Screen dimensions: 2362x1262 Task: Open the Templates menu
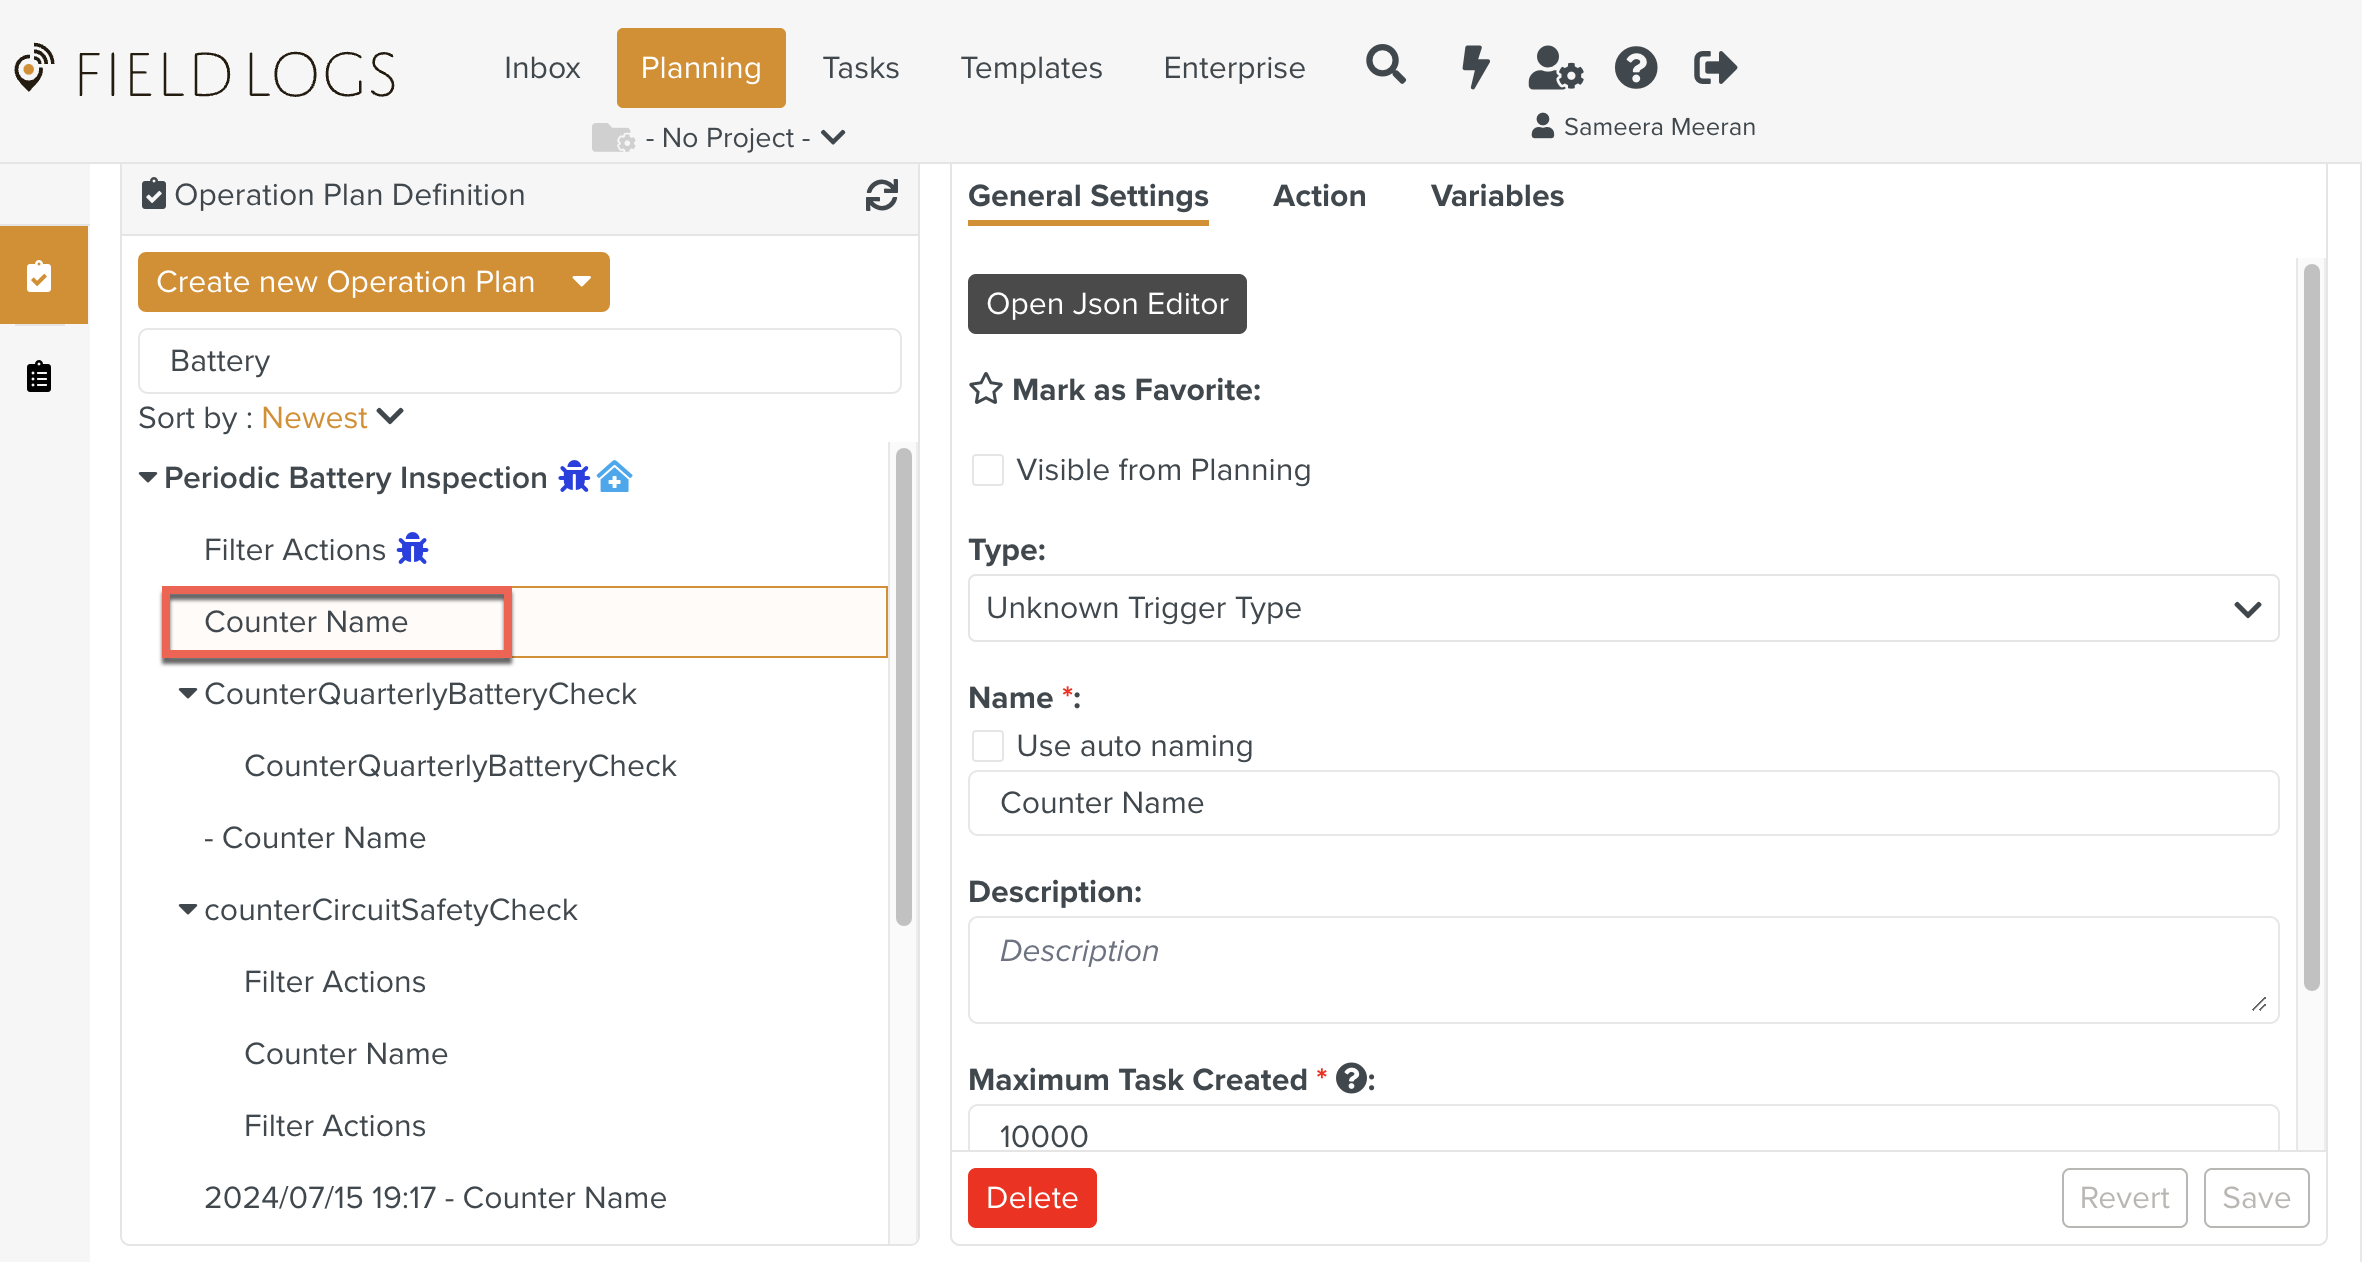click(x=1031, y=68)
